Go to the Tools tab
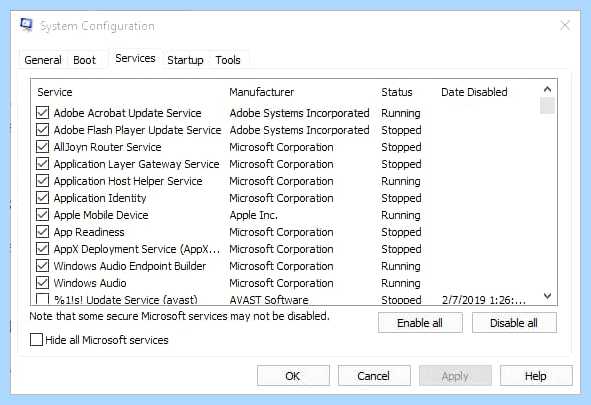 point(228,60)
